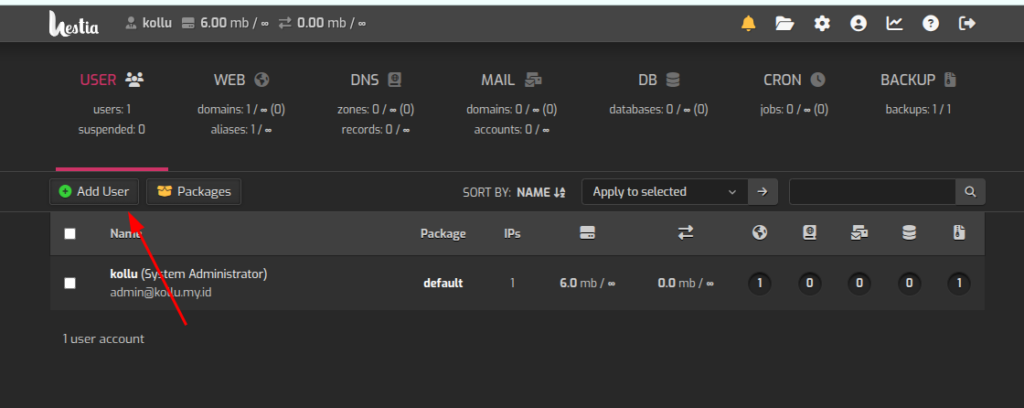Open the file manager folder icon
The height and width of the screenshot is (408, 1024).
tap(785, 24)
